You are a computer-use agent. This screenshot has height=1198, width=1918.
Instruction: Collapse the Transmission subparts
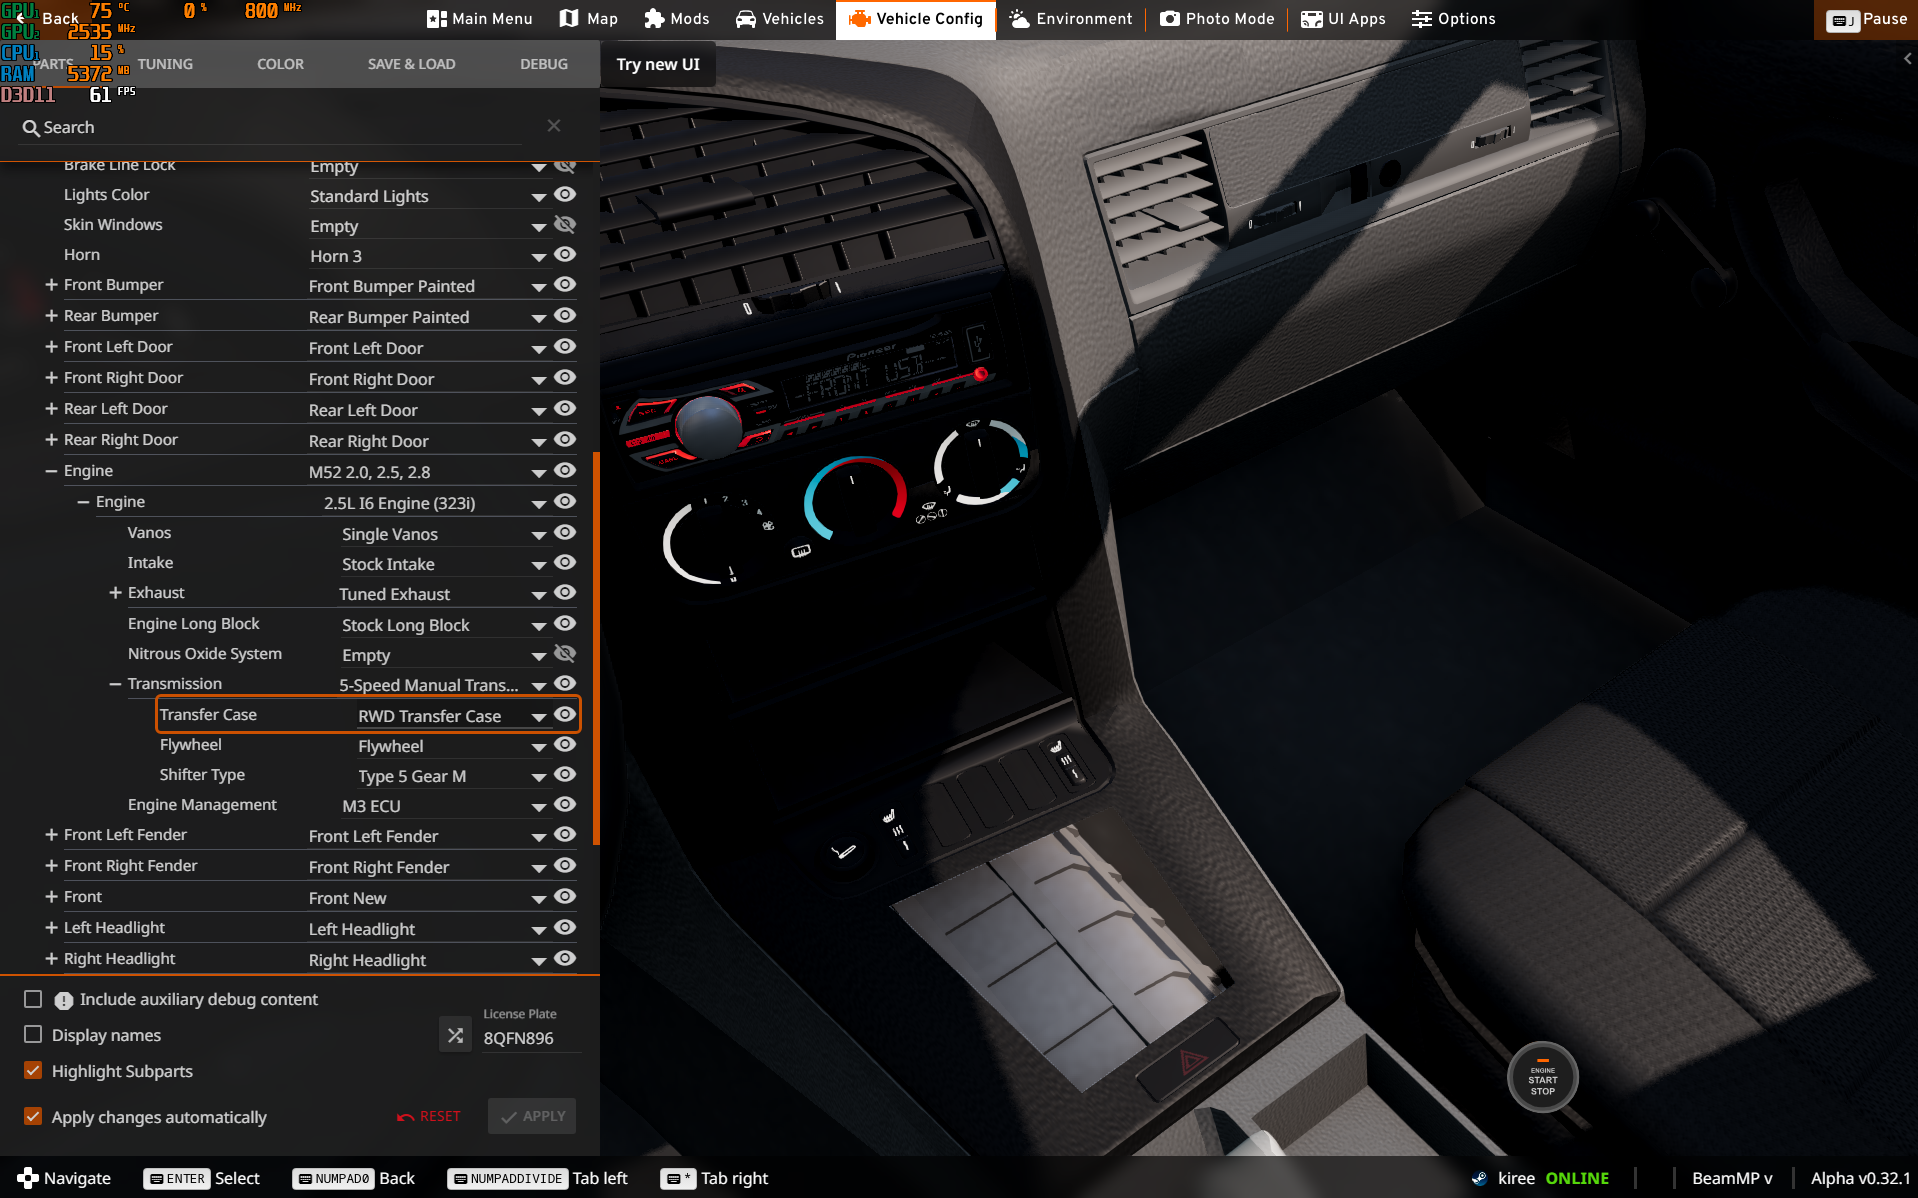(115, 684)
